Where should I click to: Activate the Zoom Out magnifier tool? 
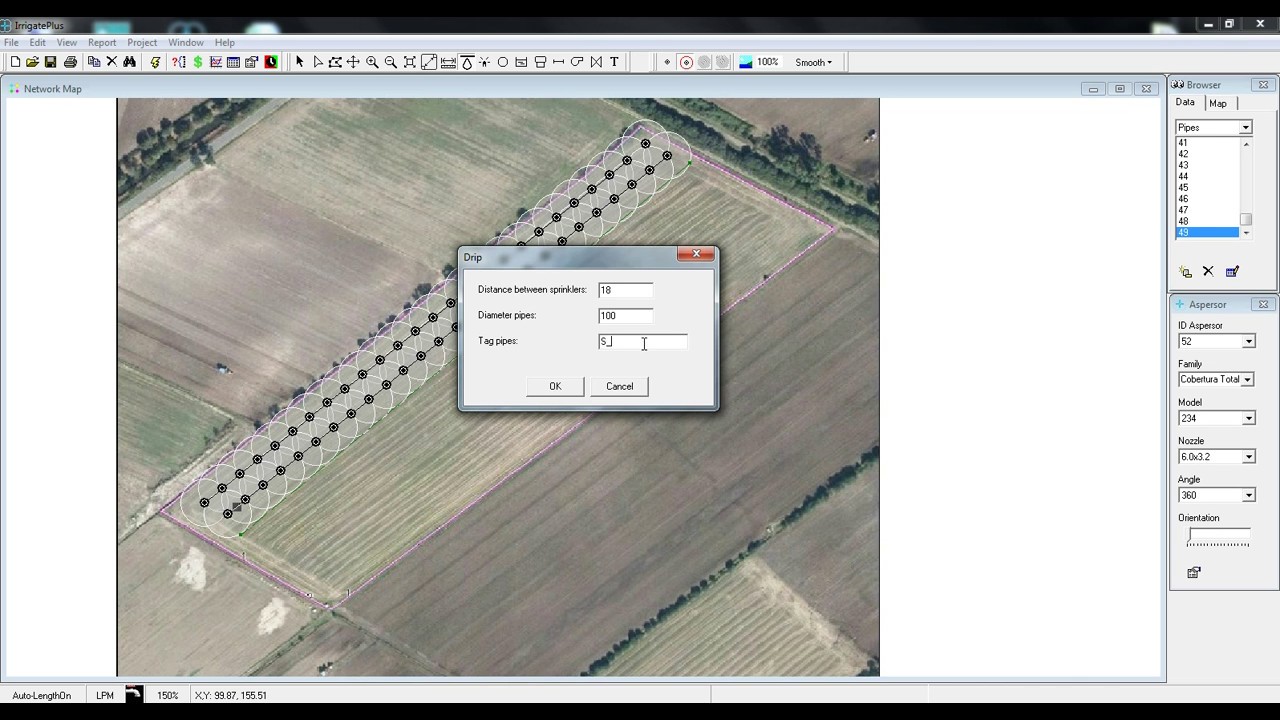click(x=391, y=62)
